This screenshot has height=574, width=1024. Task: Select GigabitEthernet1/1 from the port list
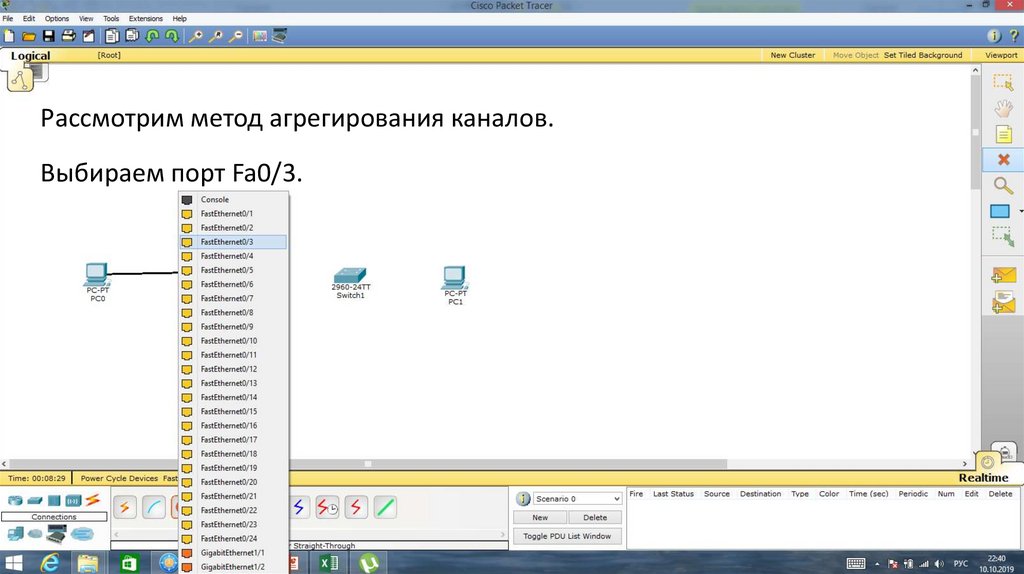233,552
